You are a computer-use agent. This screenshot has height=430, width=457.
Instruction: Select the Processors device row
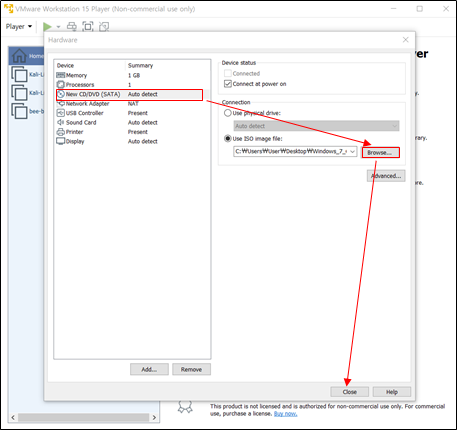coord(132,85)
